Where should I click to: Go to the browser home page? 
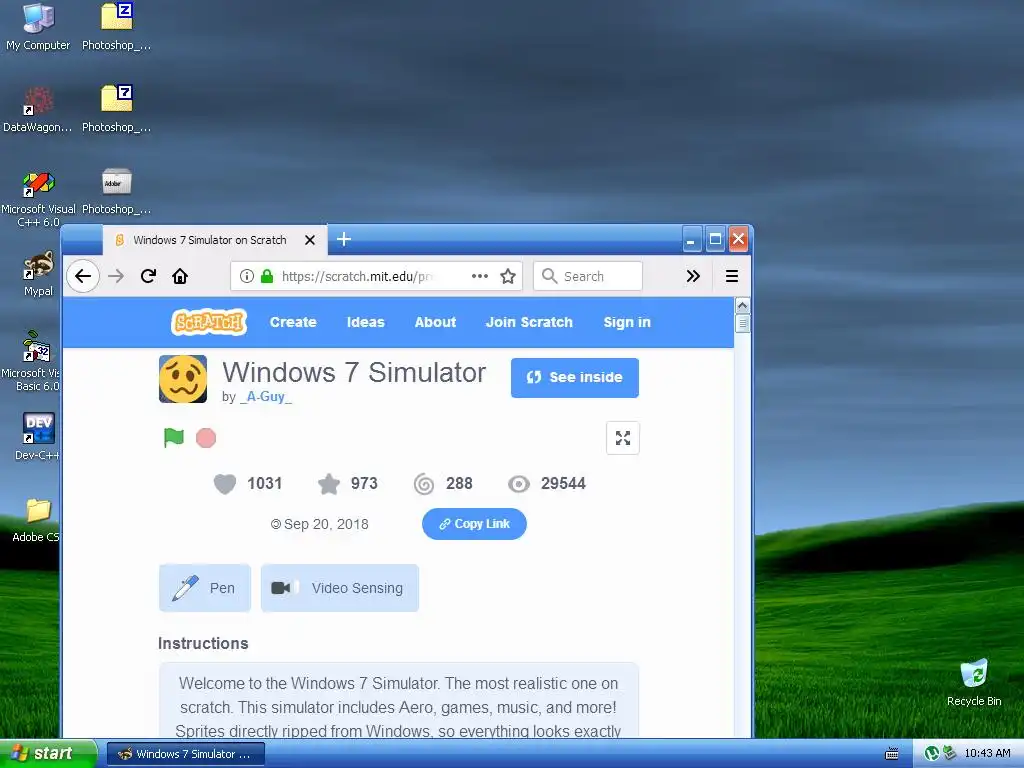[x=180, y=276]
